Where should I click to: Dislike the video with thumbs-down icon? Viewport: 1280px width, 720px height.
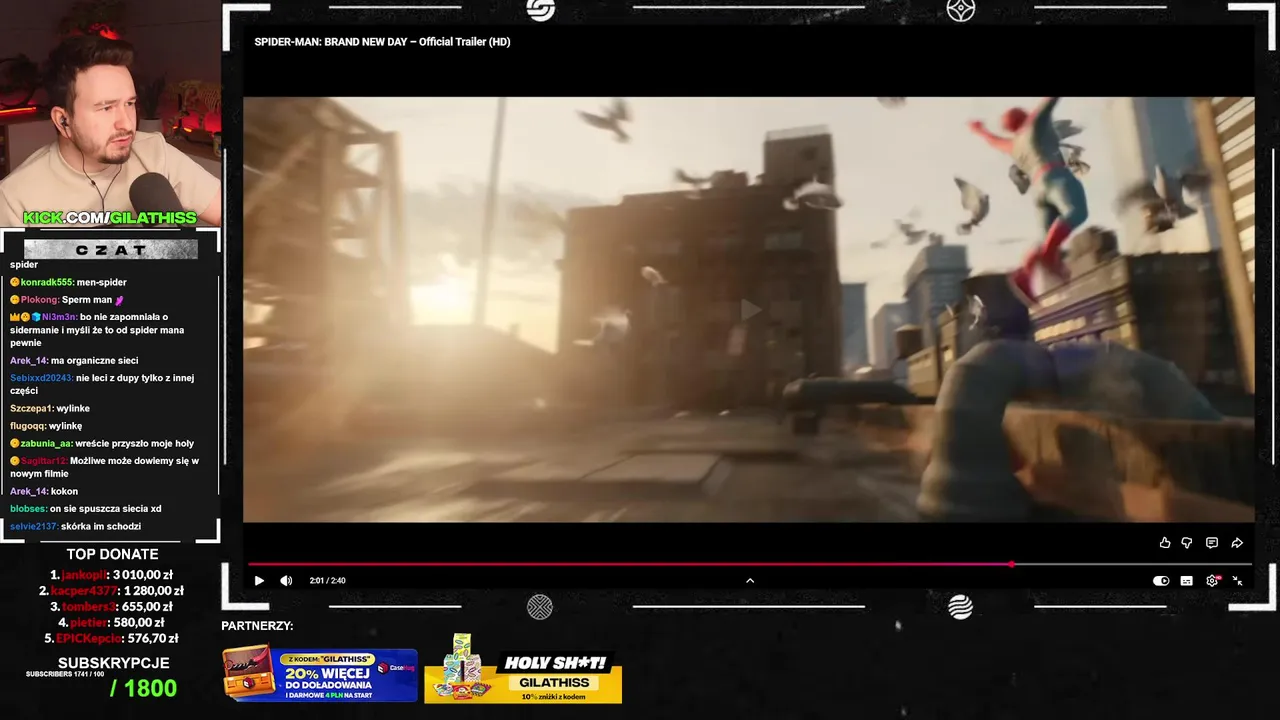(1187, 543)
